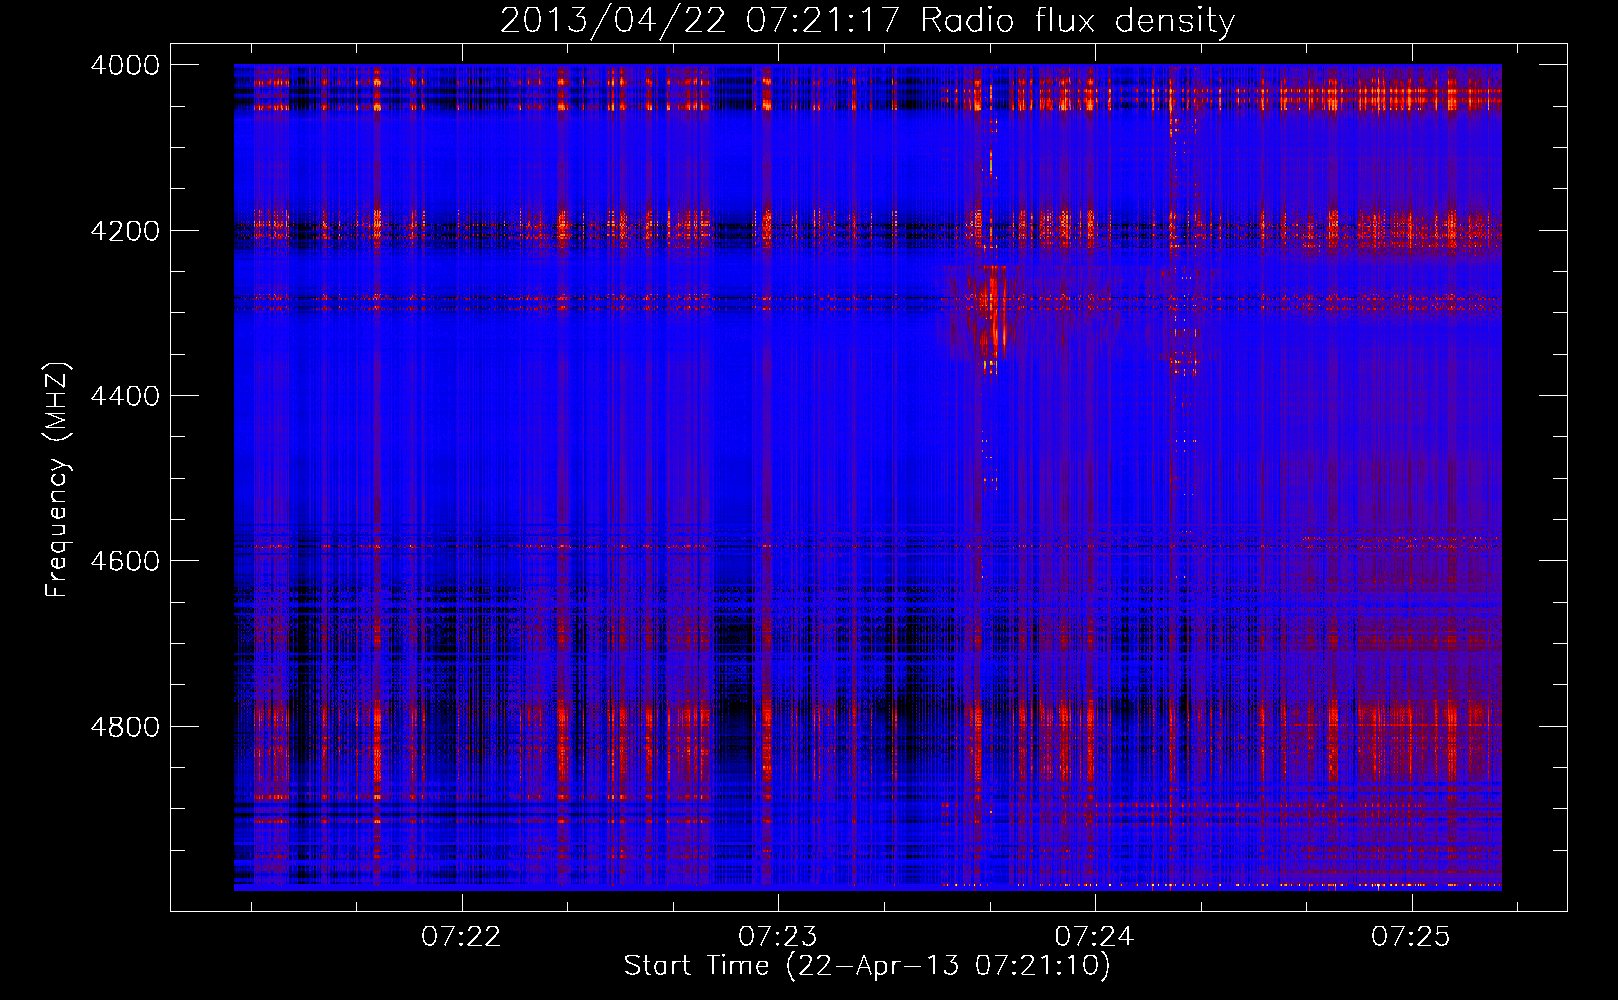Select the 4000 frequency axis label
This screenshot has width=1618, height=1000.
(125, 65)
